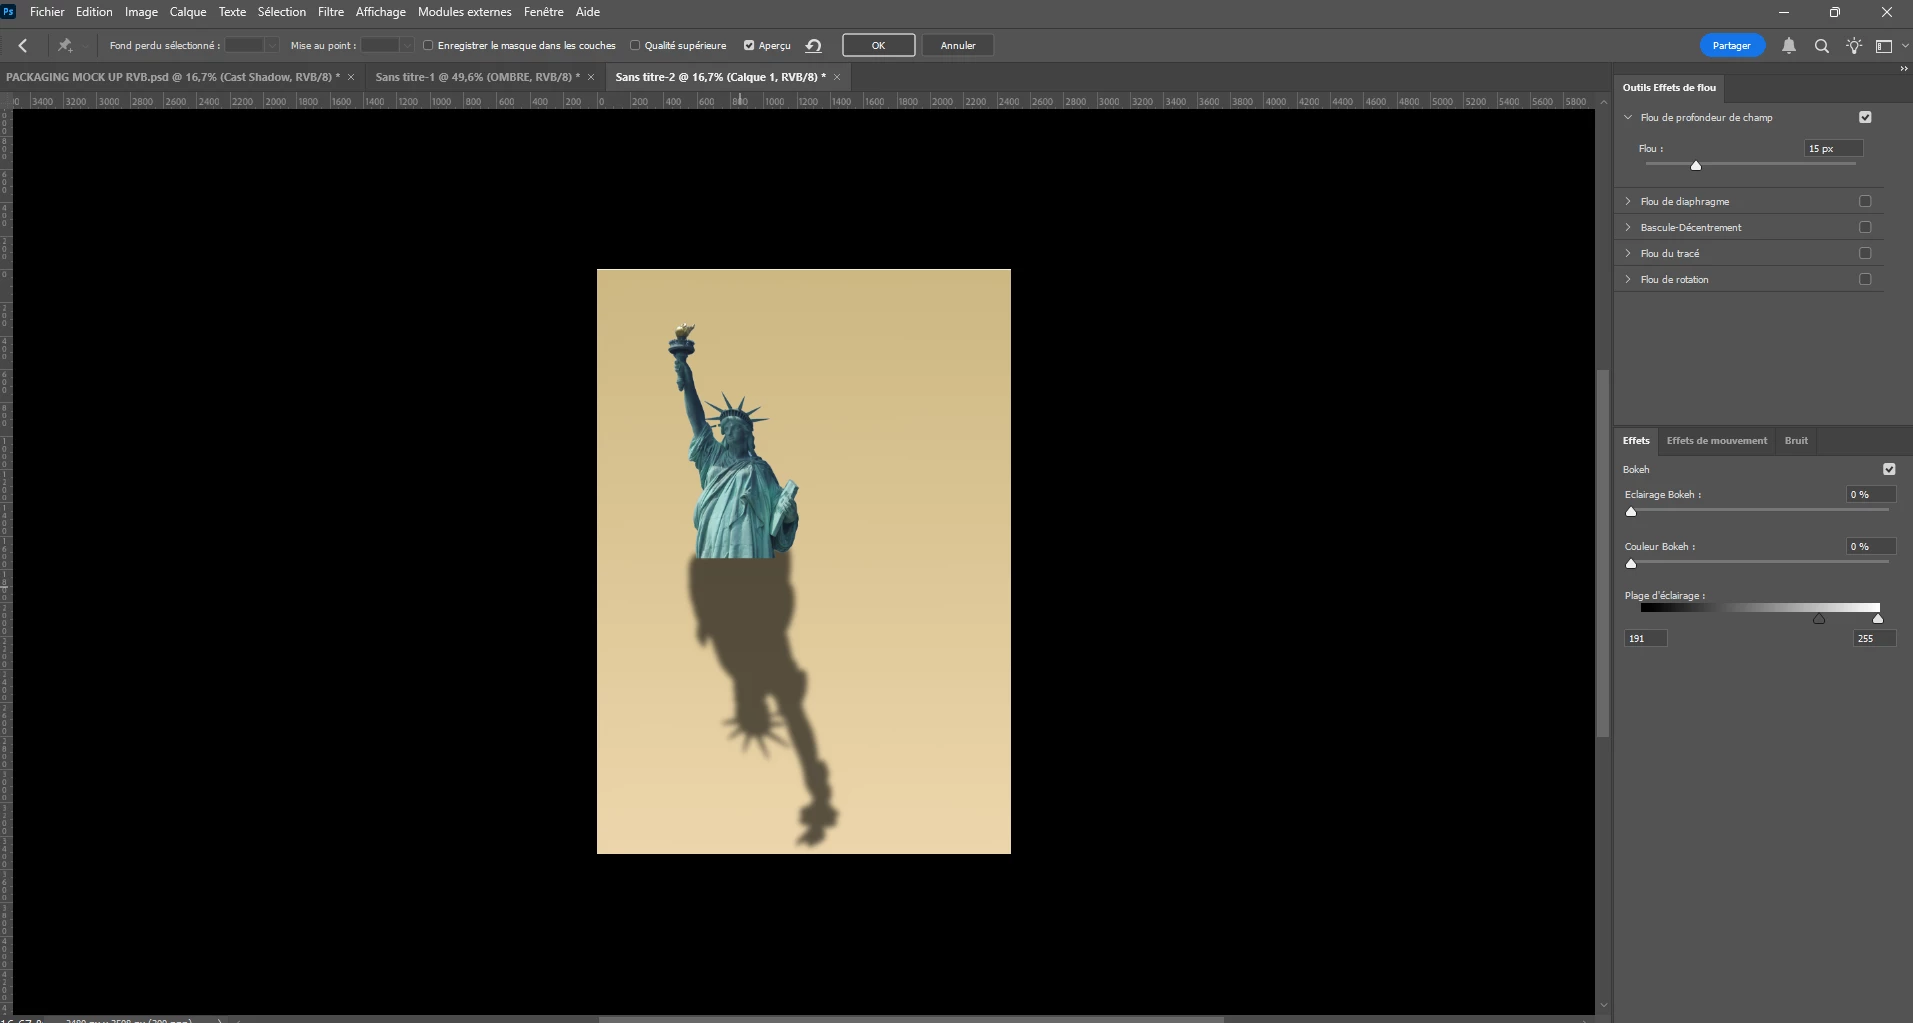
Task: Expand the Flou du tracé section
Action: (x=1628, y=253)
